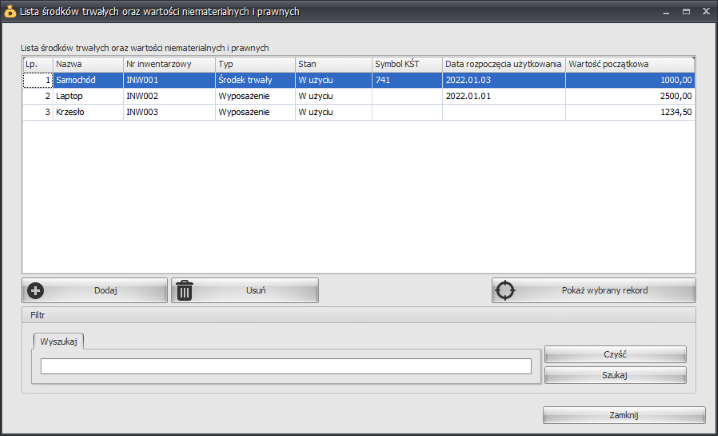
Task: Sort by Nr inwentarzowy column header
Action: [169, 64]
